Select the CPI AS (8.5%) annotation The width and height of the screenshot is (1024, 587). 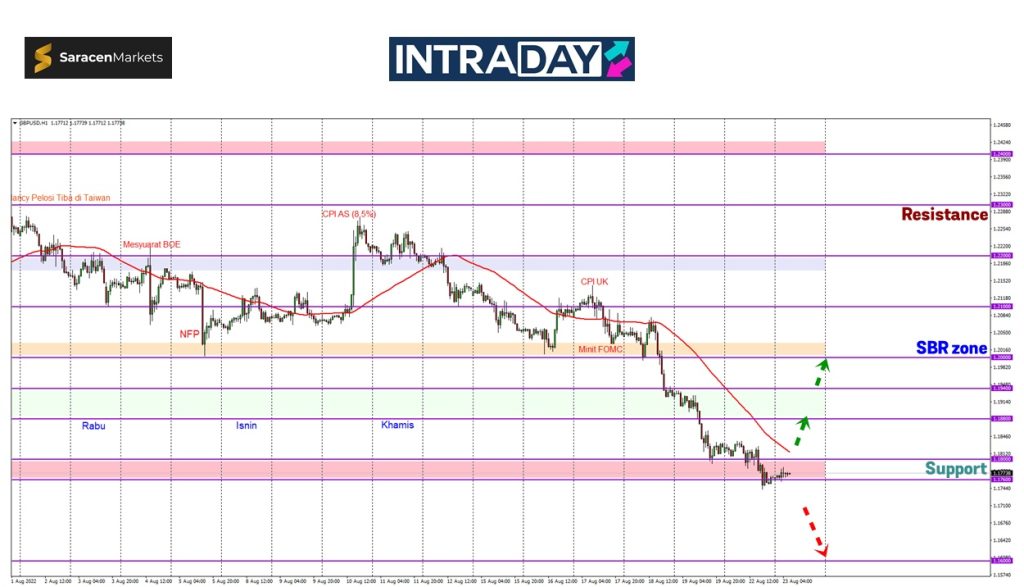click(349, 214)
